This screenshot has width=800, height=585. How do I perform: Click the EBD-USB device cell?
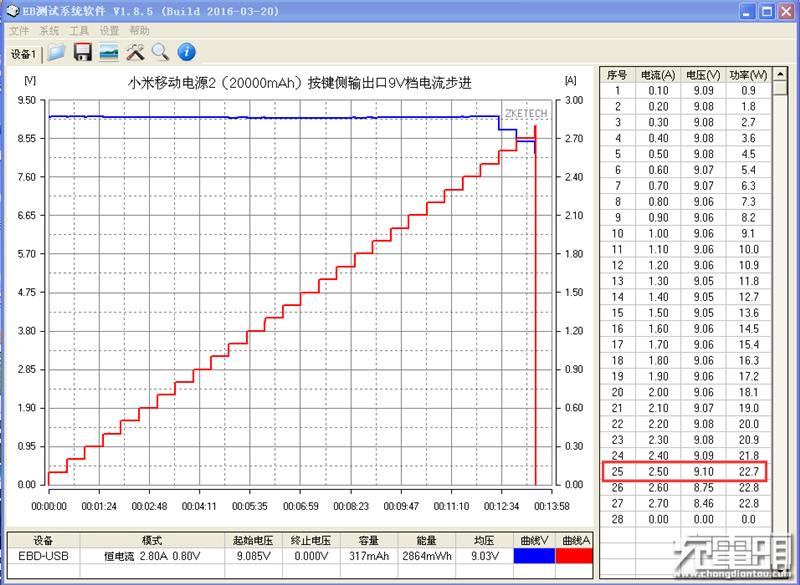(43, 556)
